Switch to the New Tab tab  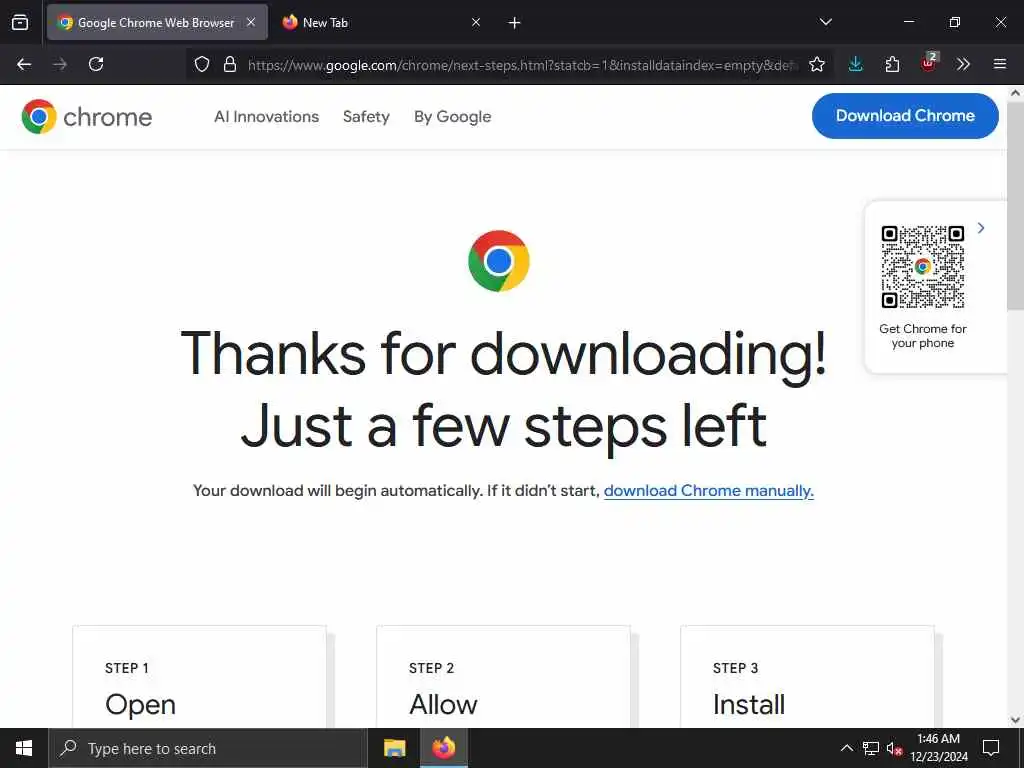pos(382,22)
